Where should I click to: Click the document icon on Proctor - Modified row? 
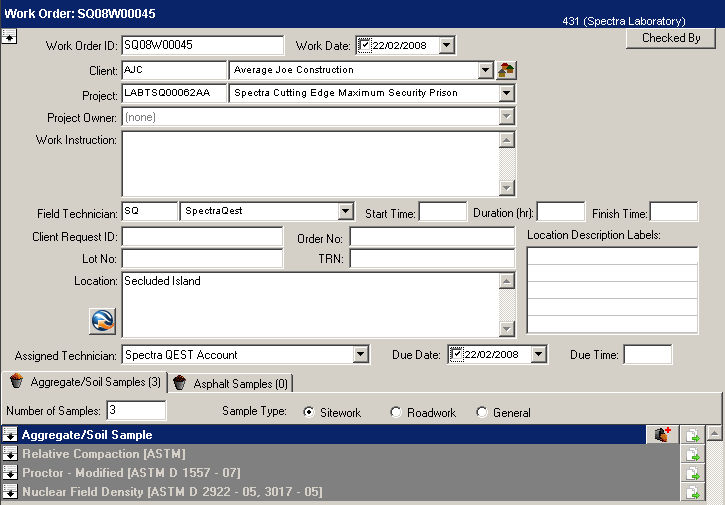tap(691, 473)
